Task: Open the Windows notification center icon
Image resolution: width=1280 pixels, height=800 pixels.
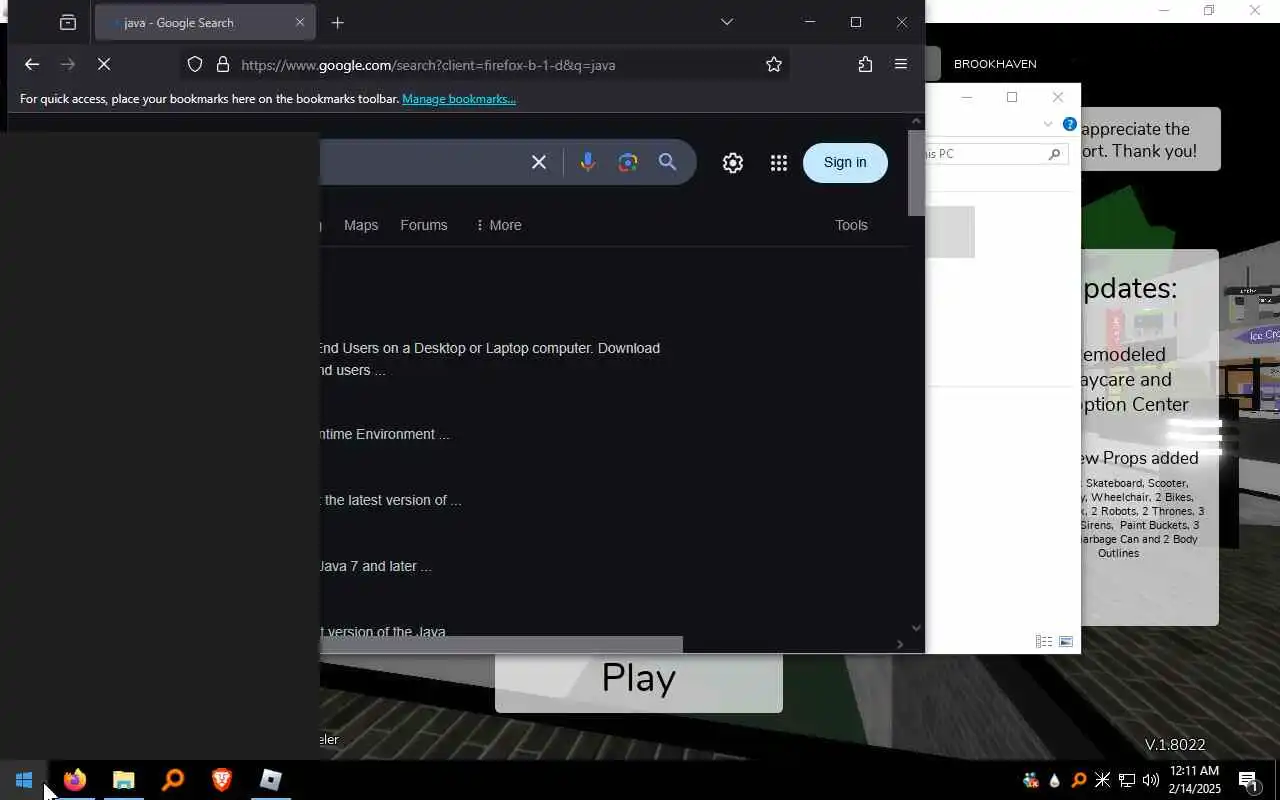Action: click(x=1249, y=780)
